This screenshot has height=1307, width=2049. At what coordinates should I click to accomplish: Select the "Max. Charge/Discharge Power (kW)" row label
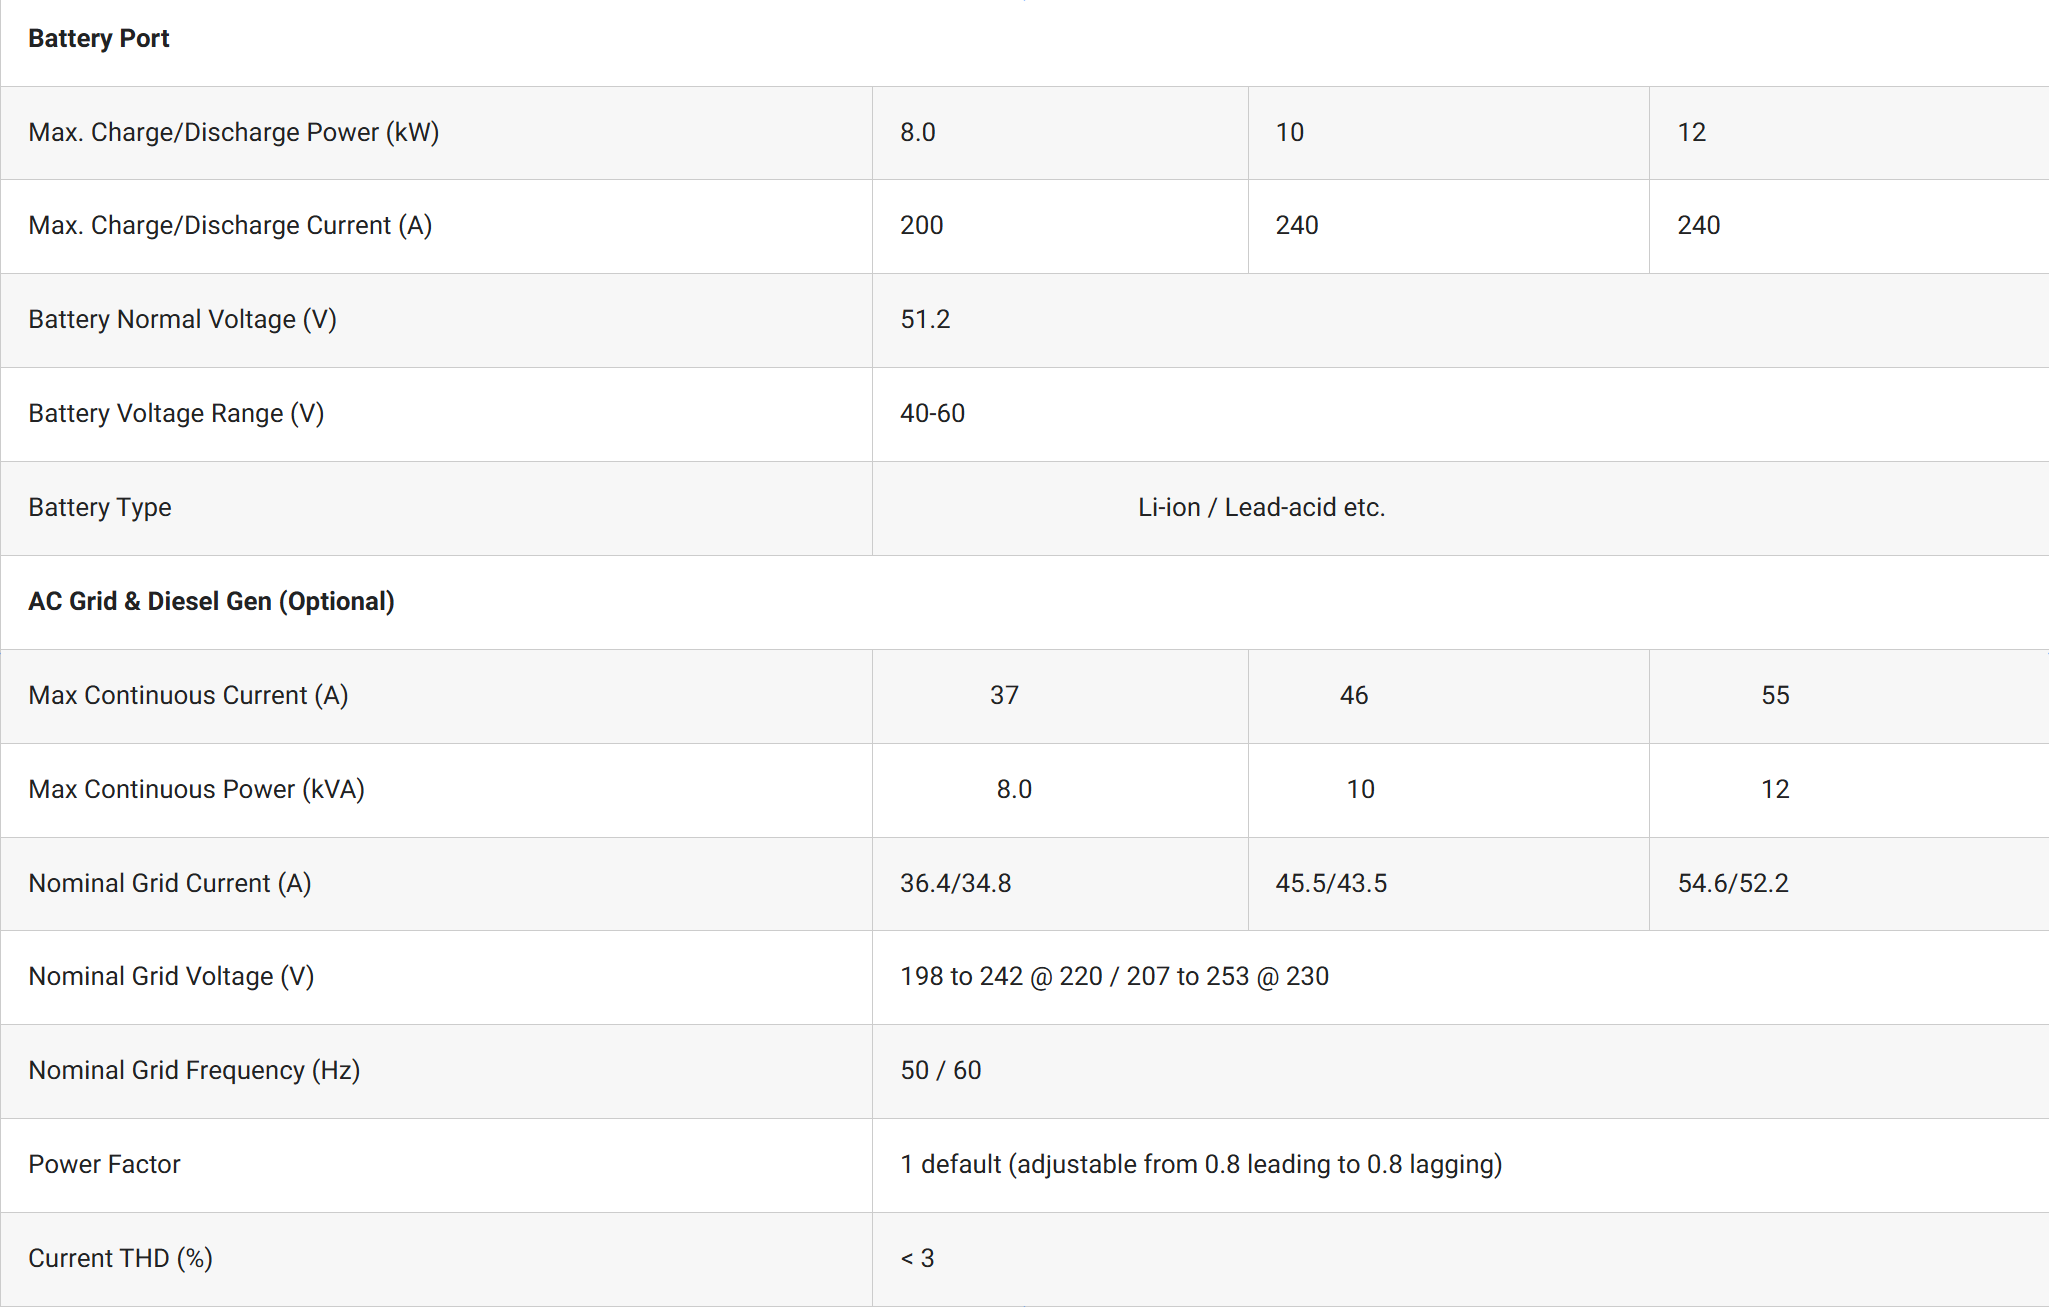(x=234, y=132)
